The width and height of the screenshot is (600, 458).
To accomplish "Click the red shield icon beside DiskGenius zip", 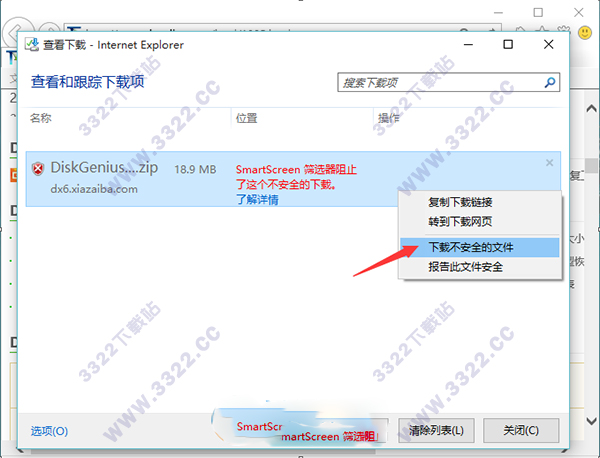I will (x=38, y=168).
